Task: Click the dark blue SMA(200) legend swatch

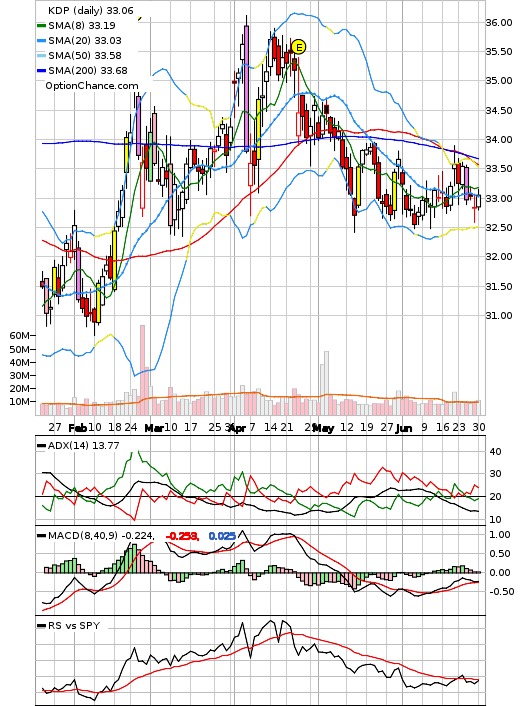Action: coord(41,71)
